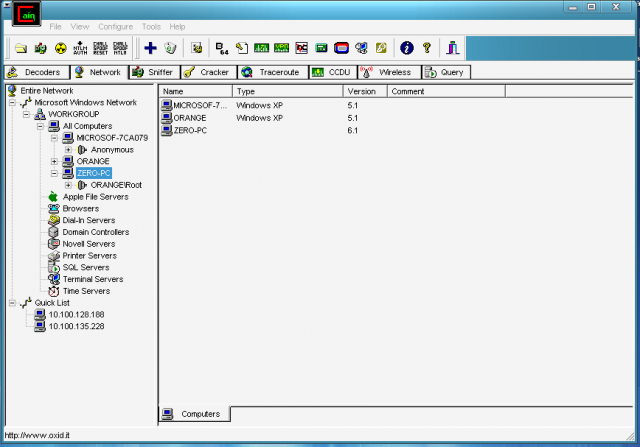This screenshot has width=640, height=447.
Task: Click the Exit door icon
Action: tap(452, 48)
